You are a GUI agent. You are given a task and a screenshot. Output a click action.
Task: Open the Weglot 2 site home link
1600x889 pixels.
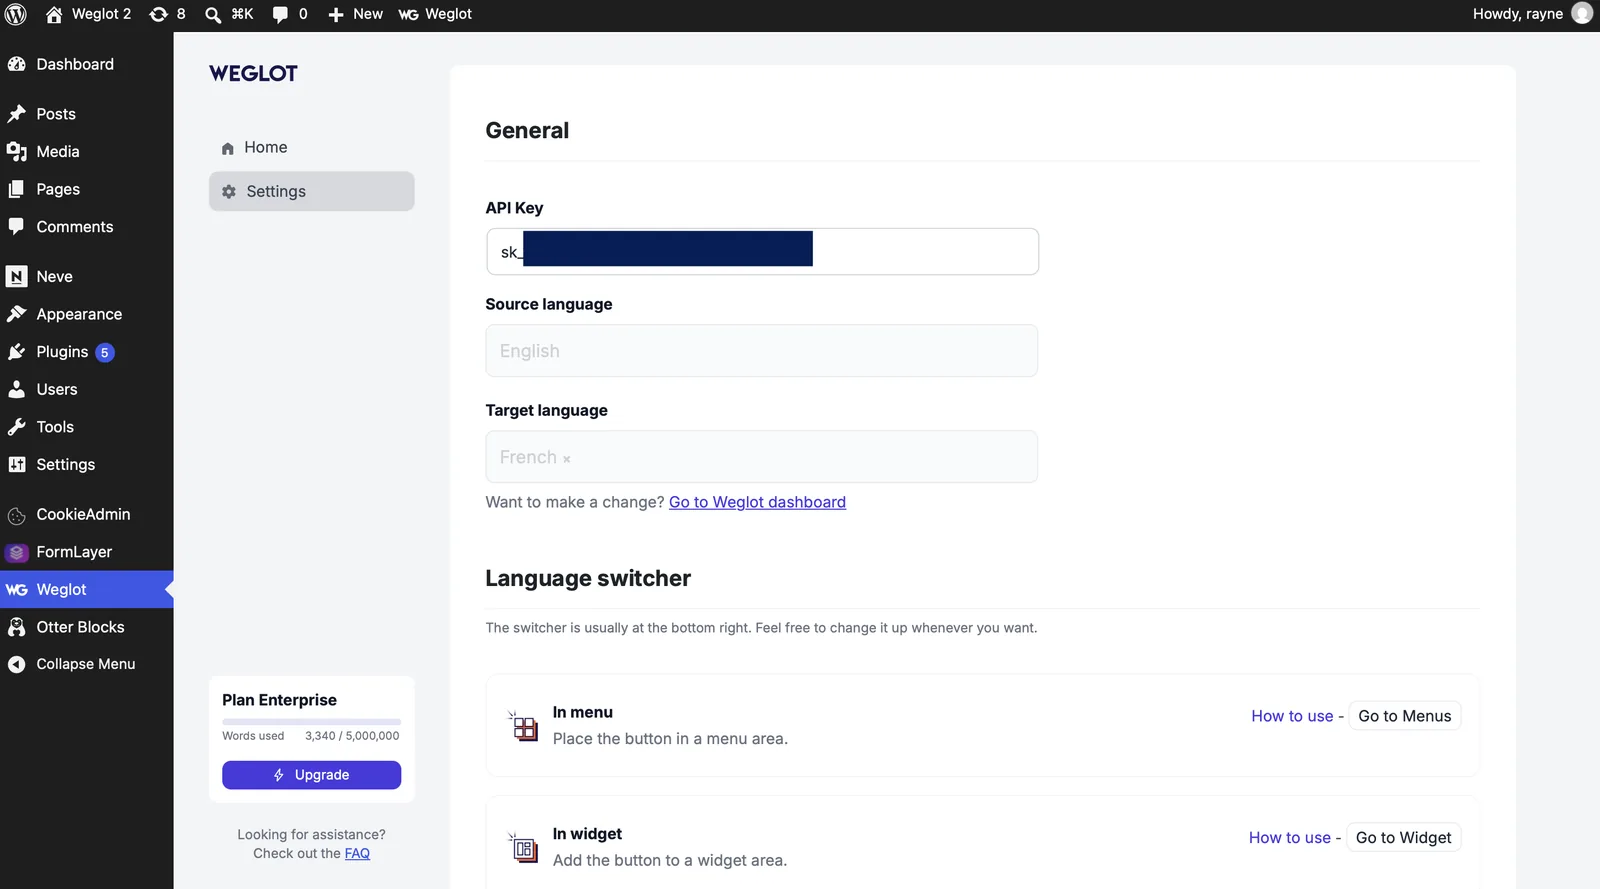[x=88, y=14]
